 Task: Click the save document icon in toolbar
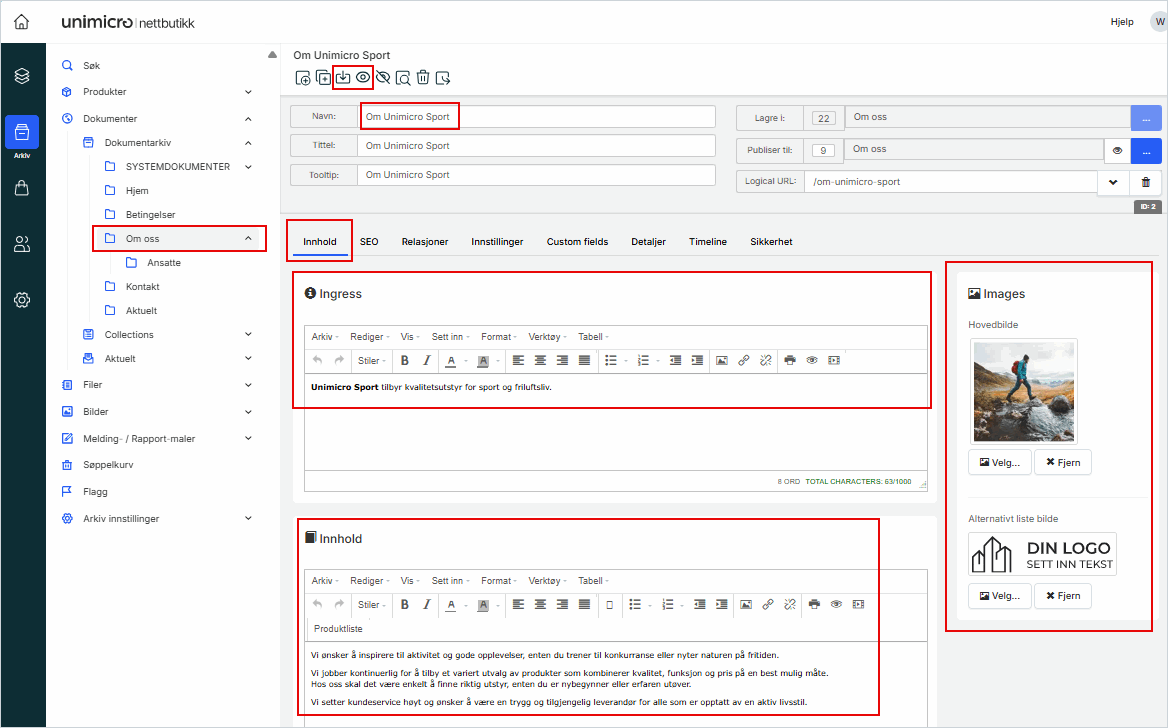point(343,77)
